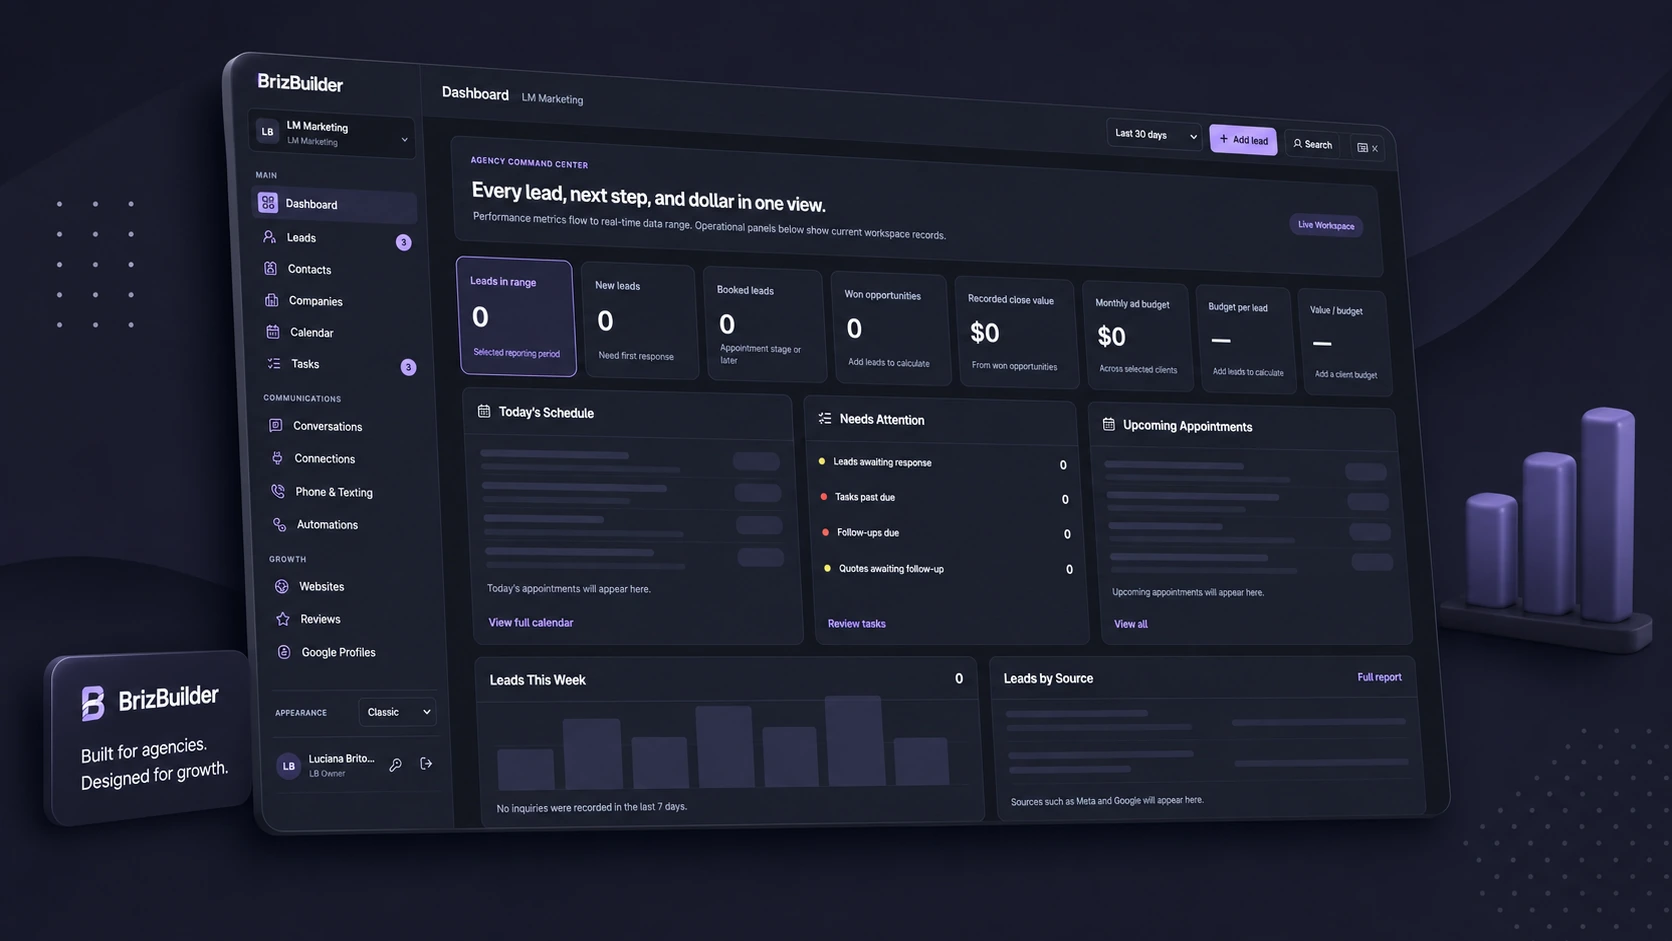Click the Reviews star icon
1672x941 pixels.
[x=283, y=619]
